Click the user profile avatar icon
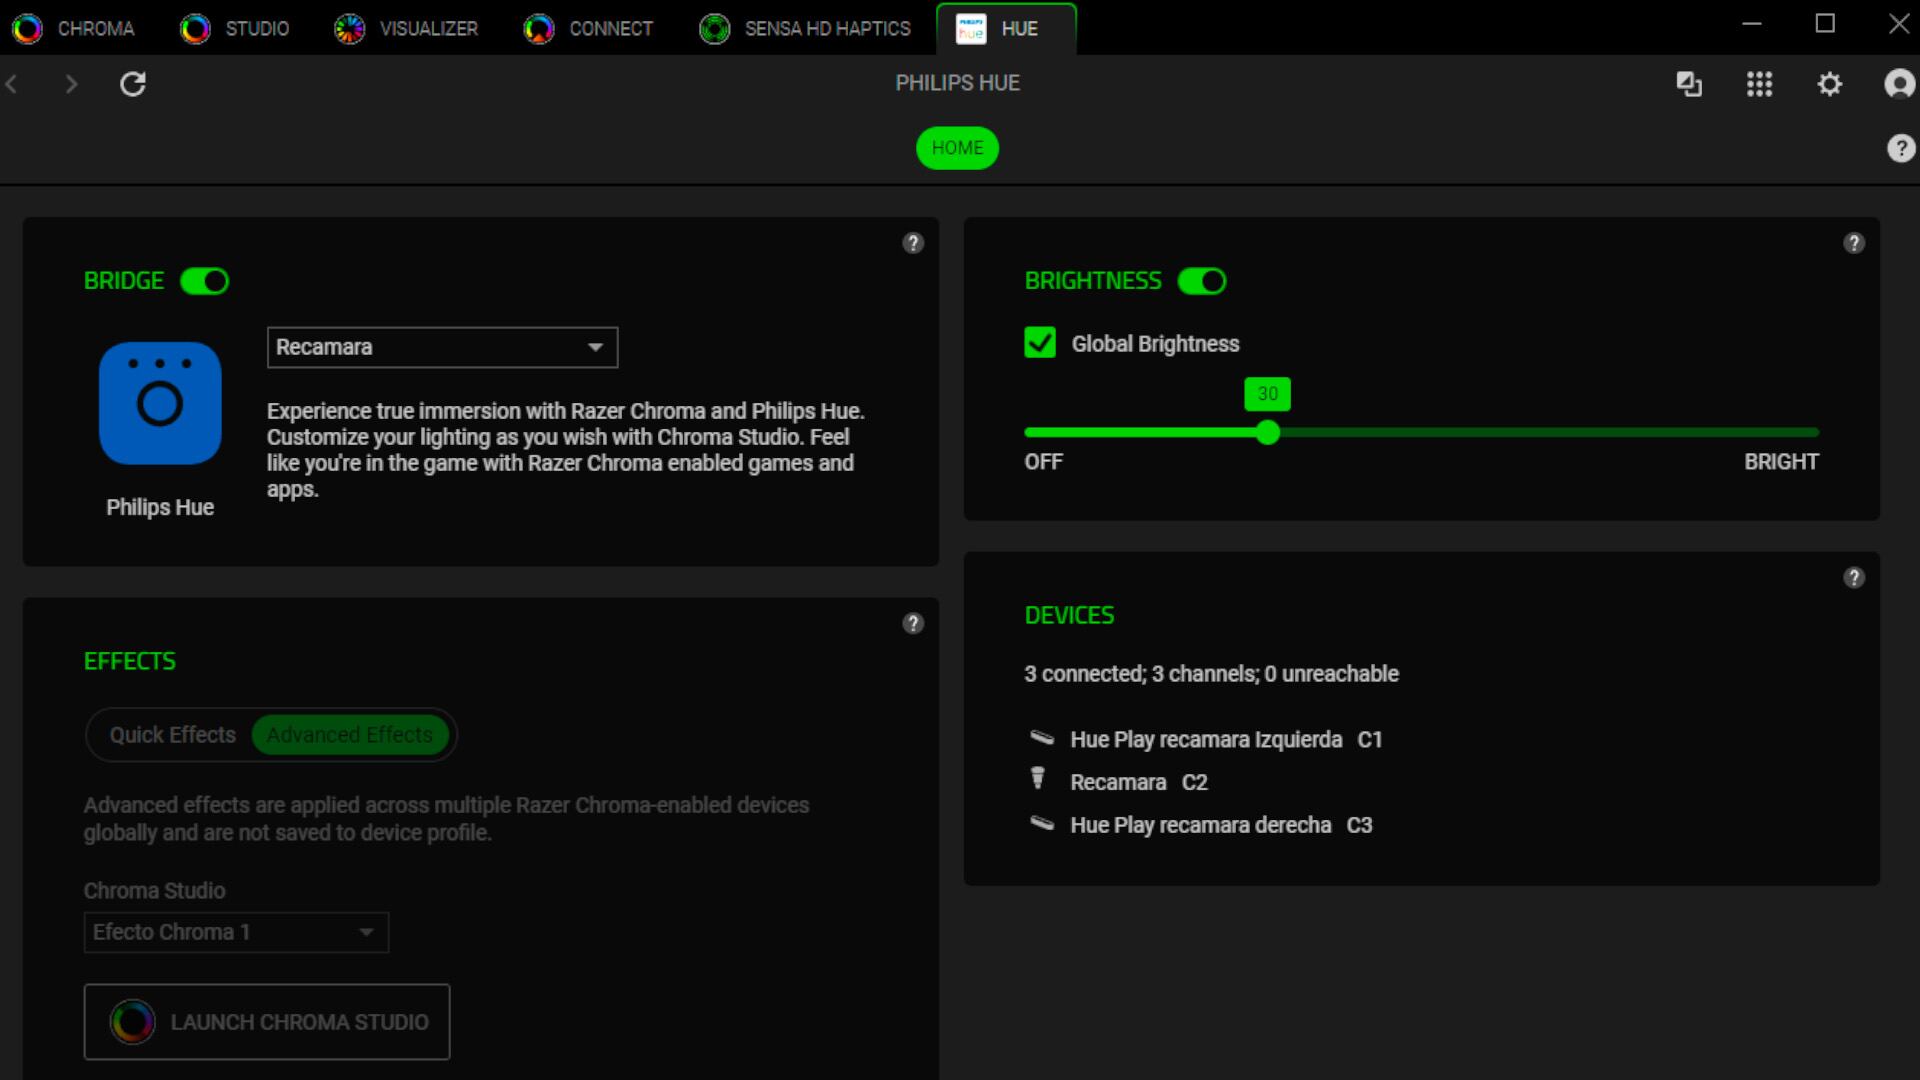Screen dimensions: 1920x1080 [1898, 84]
